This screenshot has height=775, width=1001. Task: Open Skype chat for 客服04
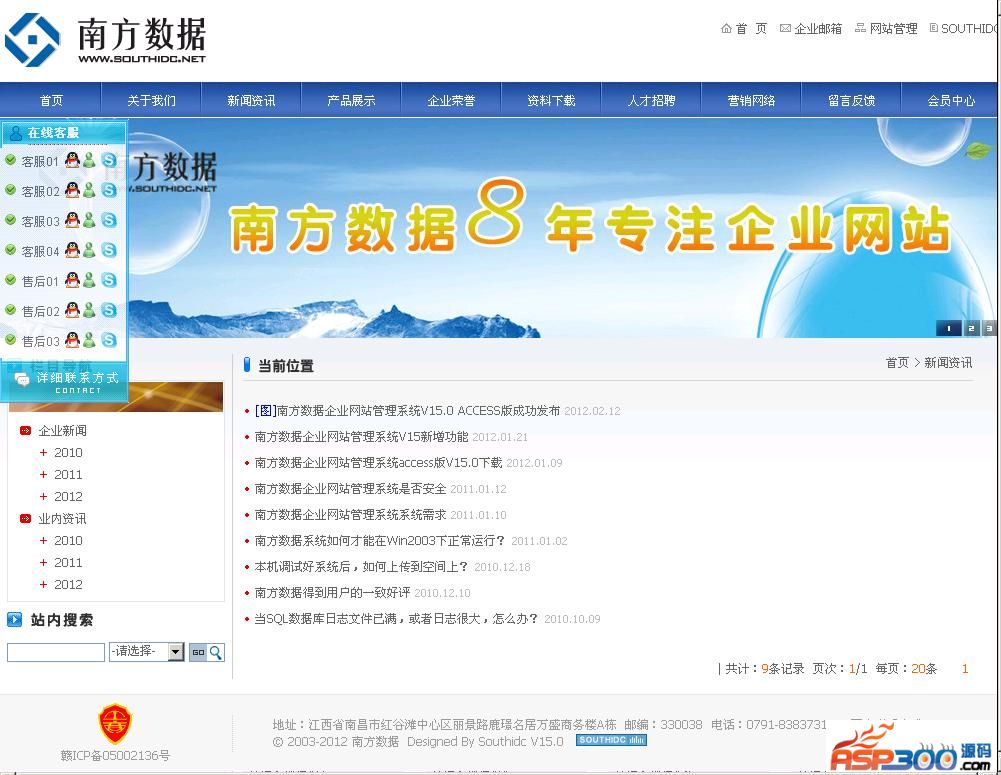(109, 250)
